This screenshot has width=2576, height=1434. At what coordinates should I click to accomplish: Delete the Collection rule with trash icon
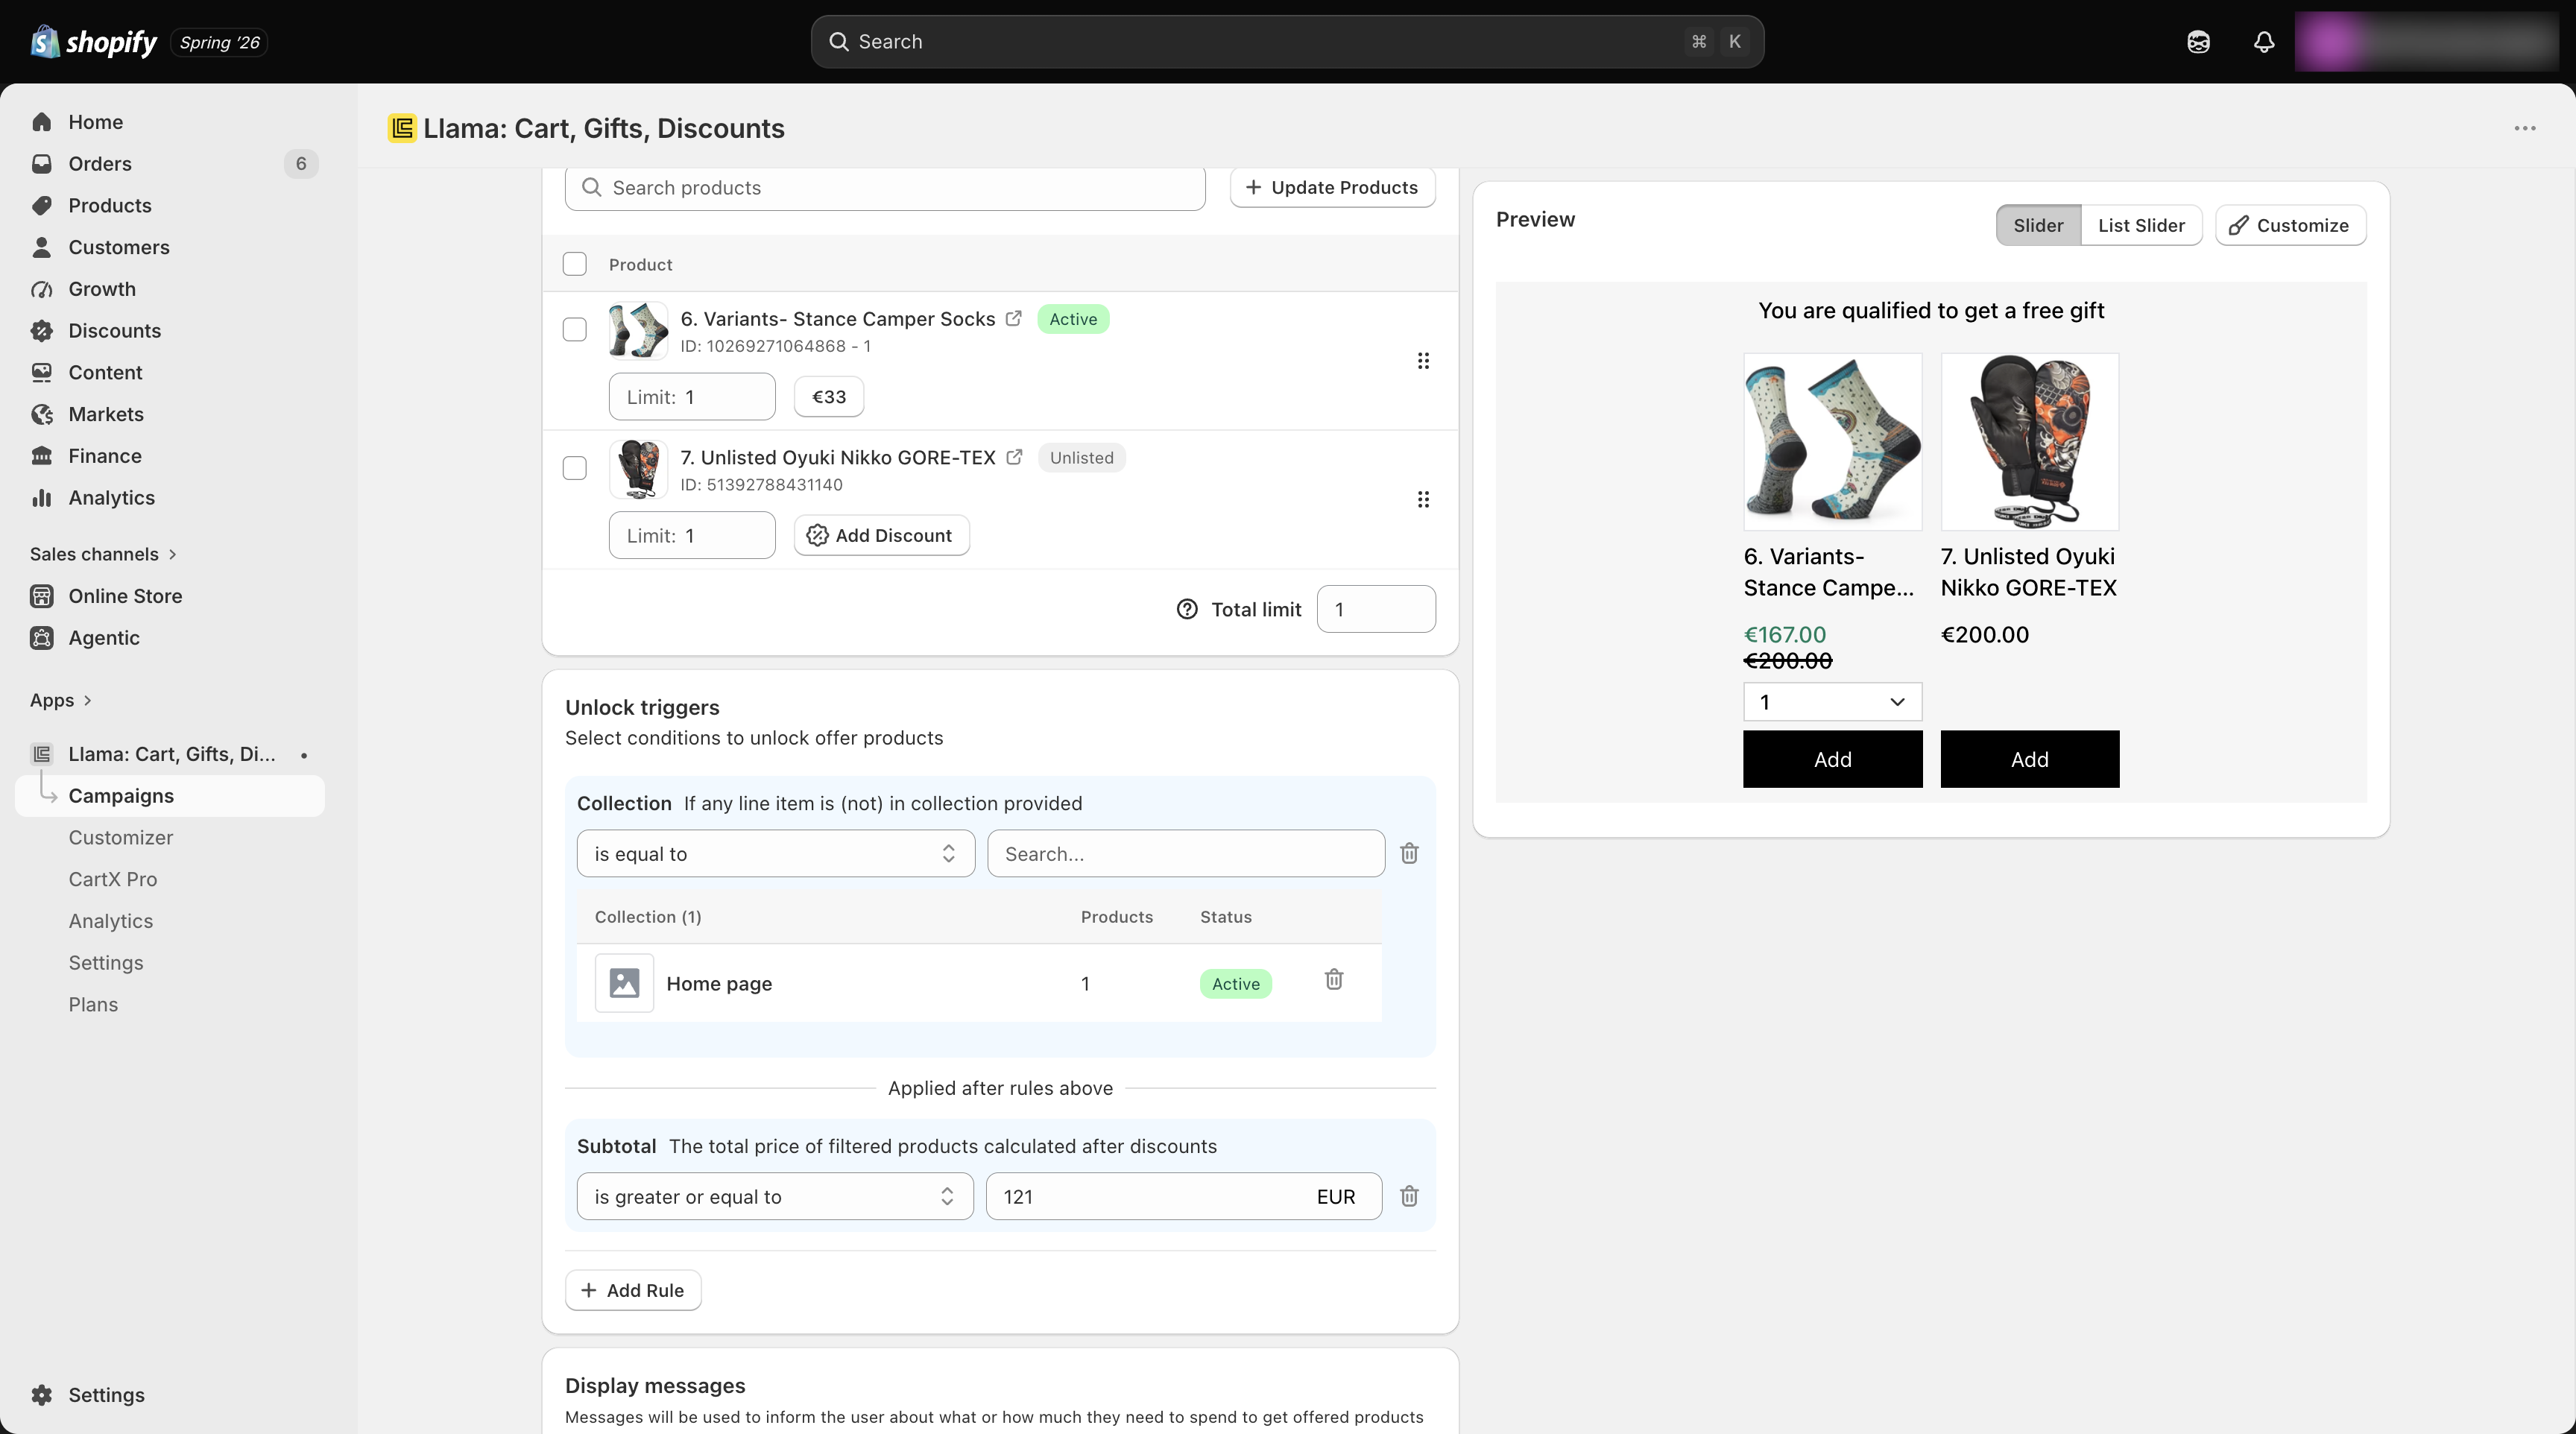pos(1409,853)
